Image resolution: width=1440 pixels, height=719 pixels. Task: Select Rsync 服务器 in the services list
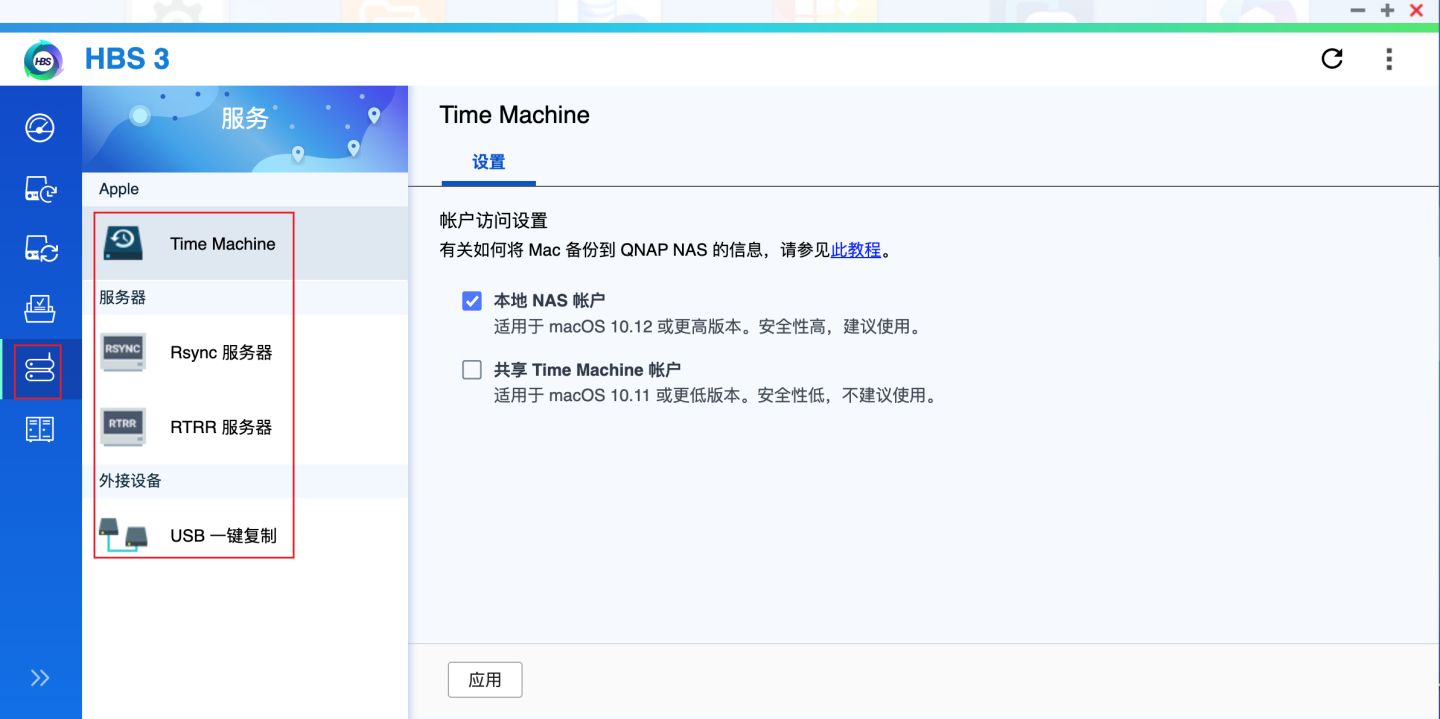(x=221, y=351)
